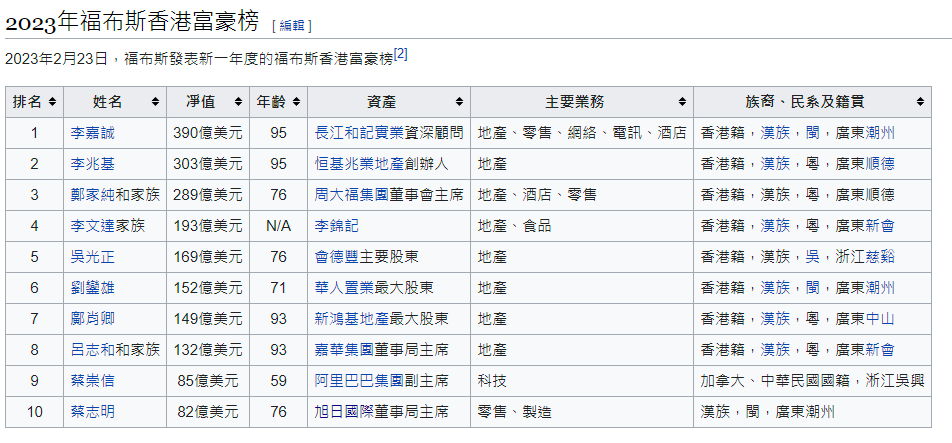Image resolution: width=952 pixels, height=443 pixels.
Task: Sort table by 主要業務 column arrows
Action: pyautogui.click(x=682, y=102)
